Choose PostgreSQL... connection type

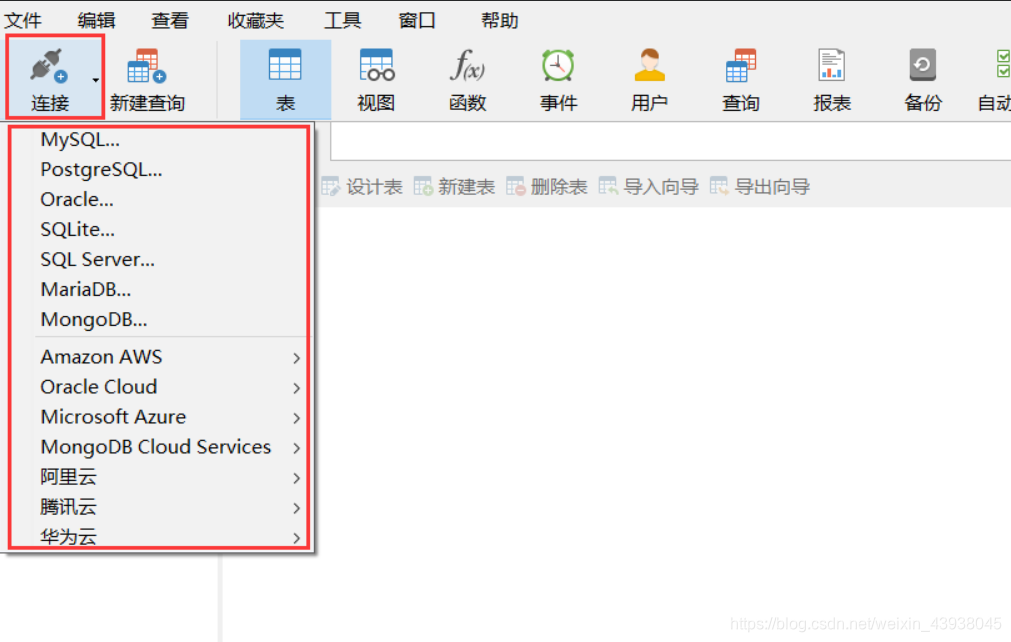pos(159,170)
